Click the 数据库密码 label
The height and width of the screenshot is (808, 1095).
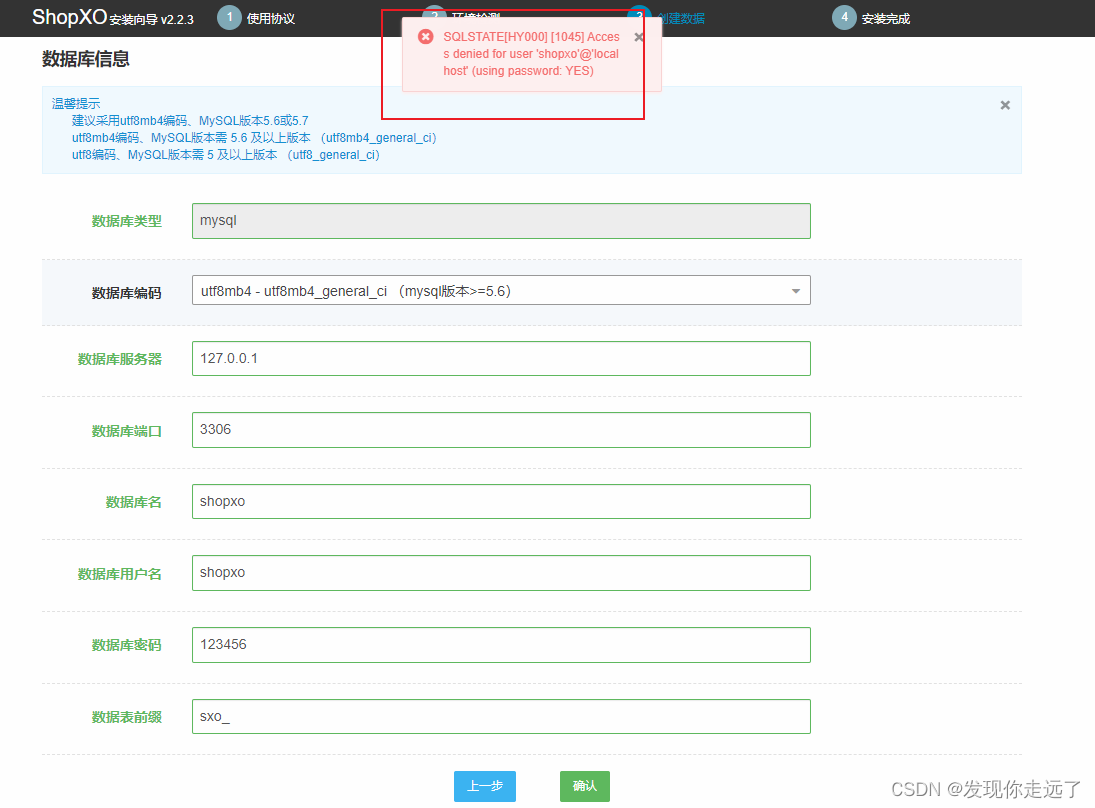tap(126, 645)
